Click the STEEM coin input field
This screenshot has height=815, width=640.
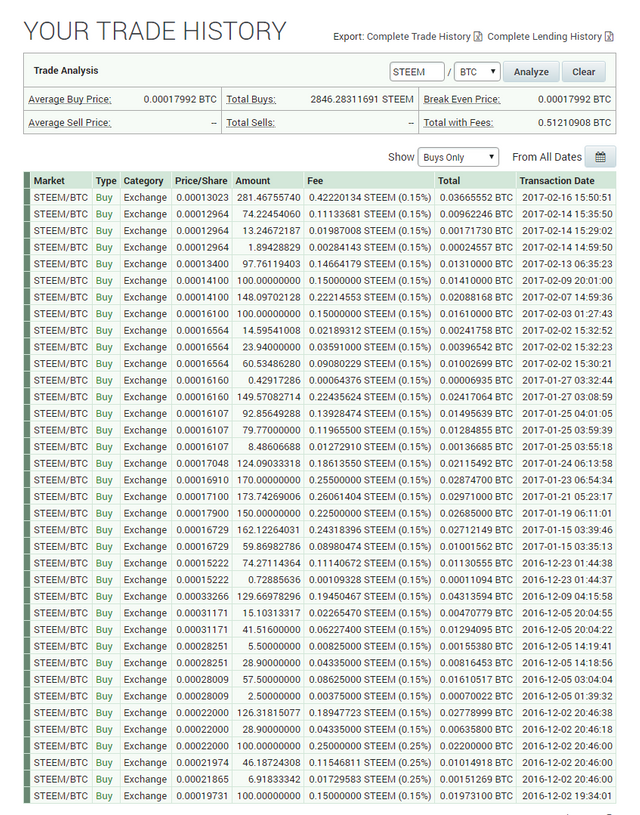(x=417, y=72)
